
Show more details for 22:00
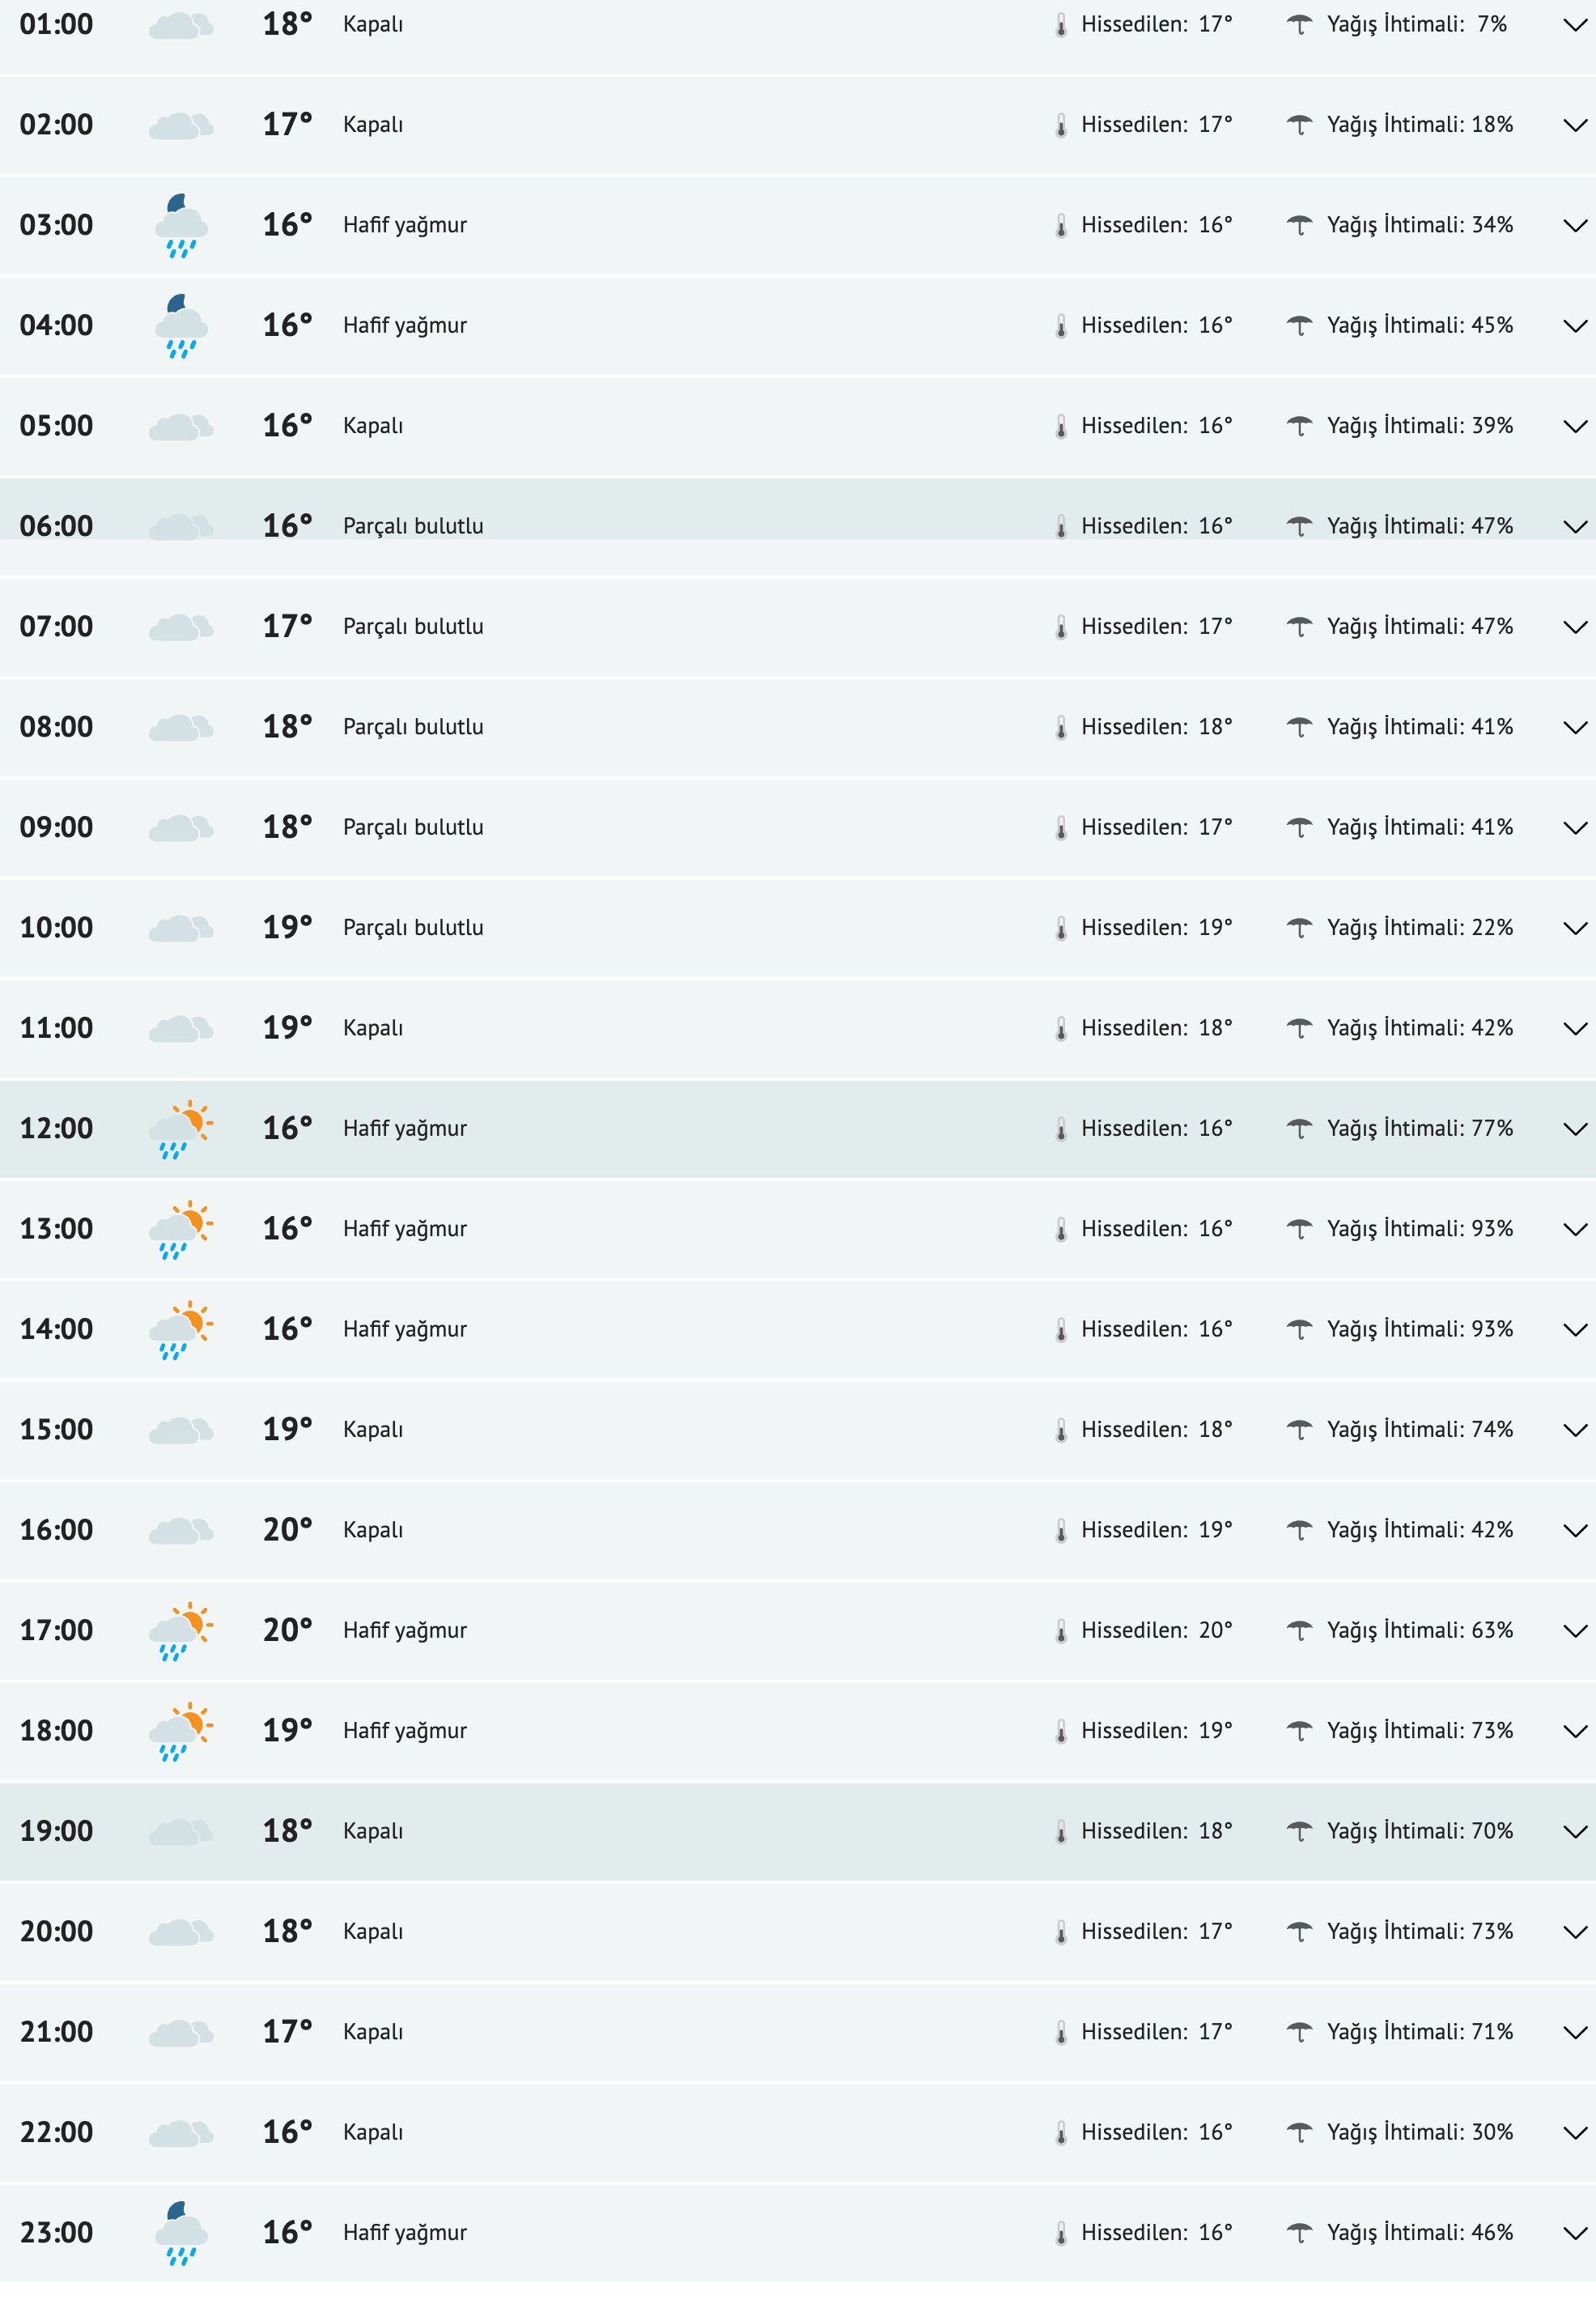(1574, 2133)
